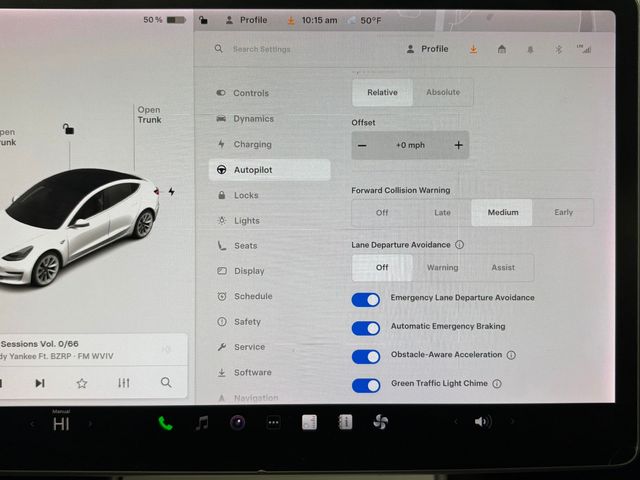Launch the camera app in bottom bar
Image resolution: width=640 pixels, height=480 pixels.
click(237, 423)
